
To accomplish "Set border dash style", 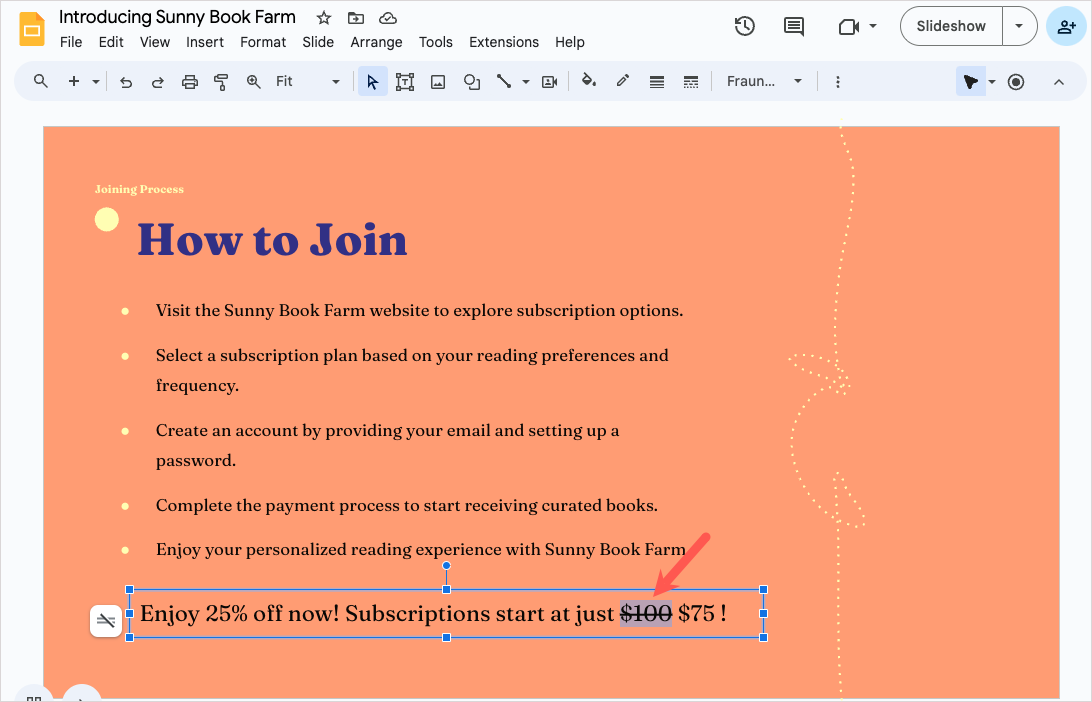I will pyautogui.click(x=691, y=82).
